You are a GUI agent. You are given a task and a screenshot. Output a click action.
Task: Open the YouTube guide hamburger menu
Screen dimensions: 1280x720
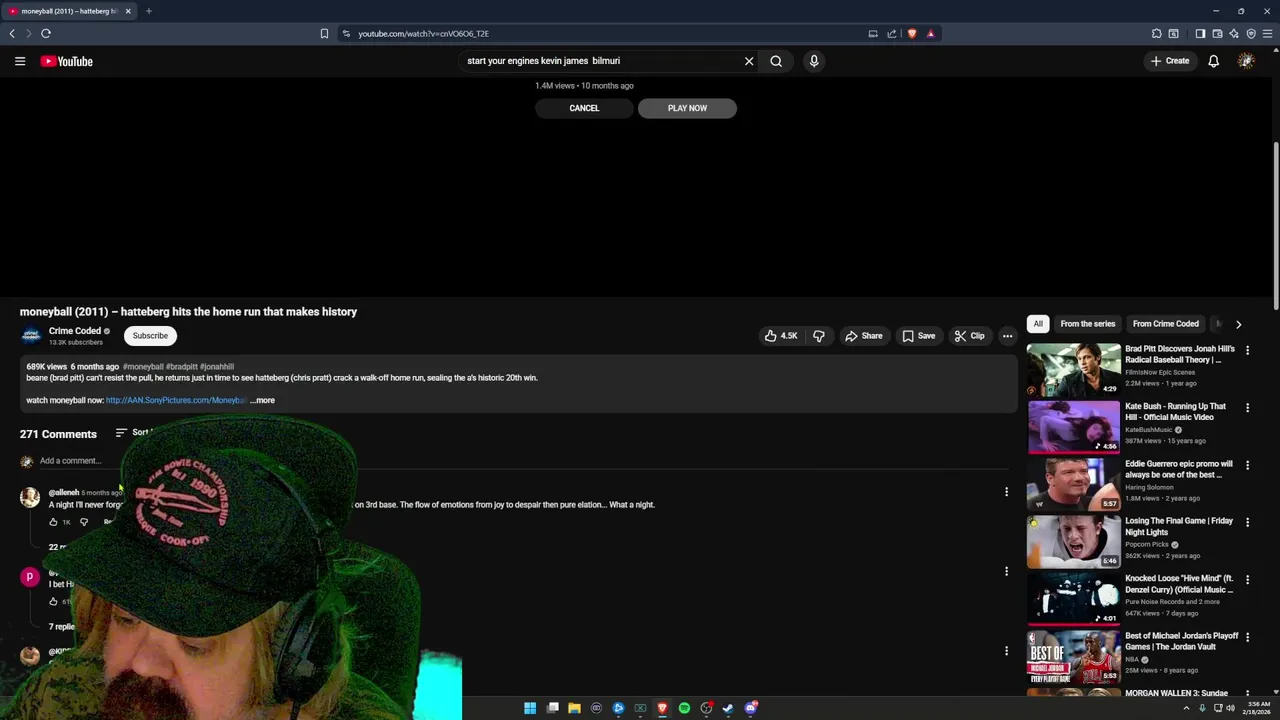click(x=20, y=61)
